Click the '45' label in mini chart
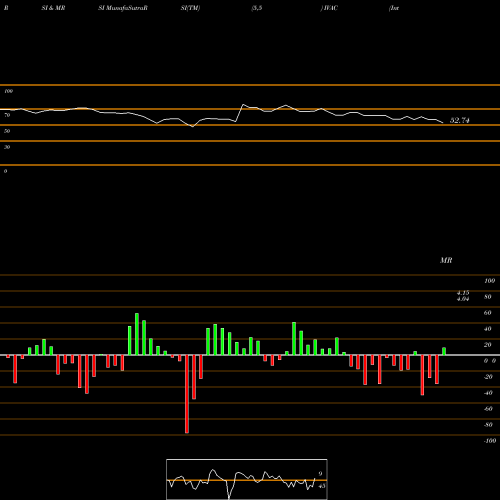Image resolution: width=500 pixels, height=500 pixels. pos(322,486)
